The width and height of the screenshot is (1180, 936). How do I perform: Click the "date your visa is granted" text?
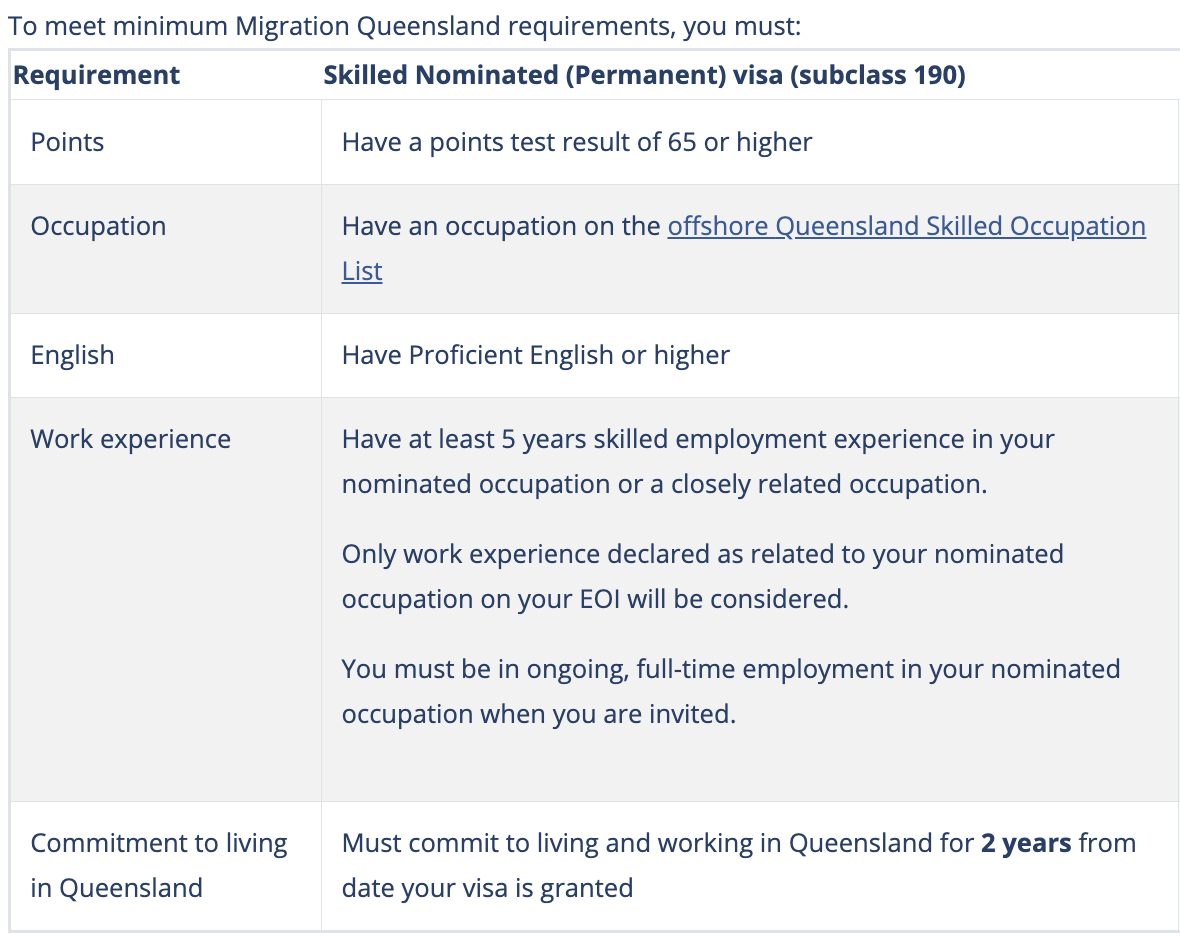pos(487,887)
